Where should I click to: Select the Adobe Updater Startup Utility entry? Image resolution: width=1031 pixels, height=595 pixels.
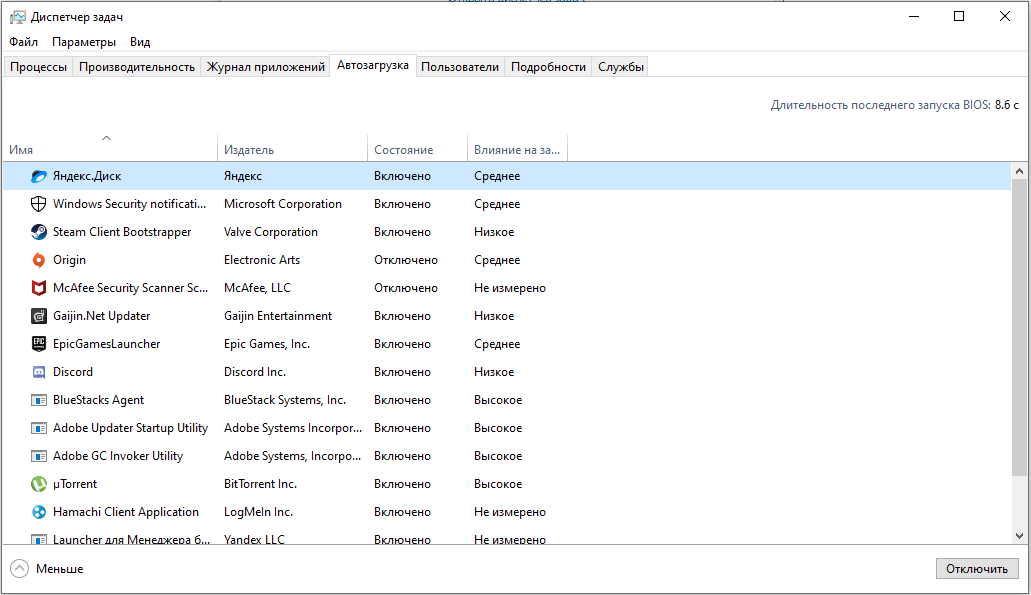[130, 428]
